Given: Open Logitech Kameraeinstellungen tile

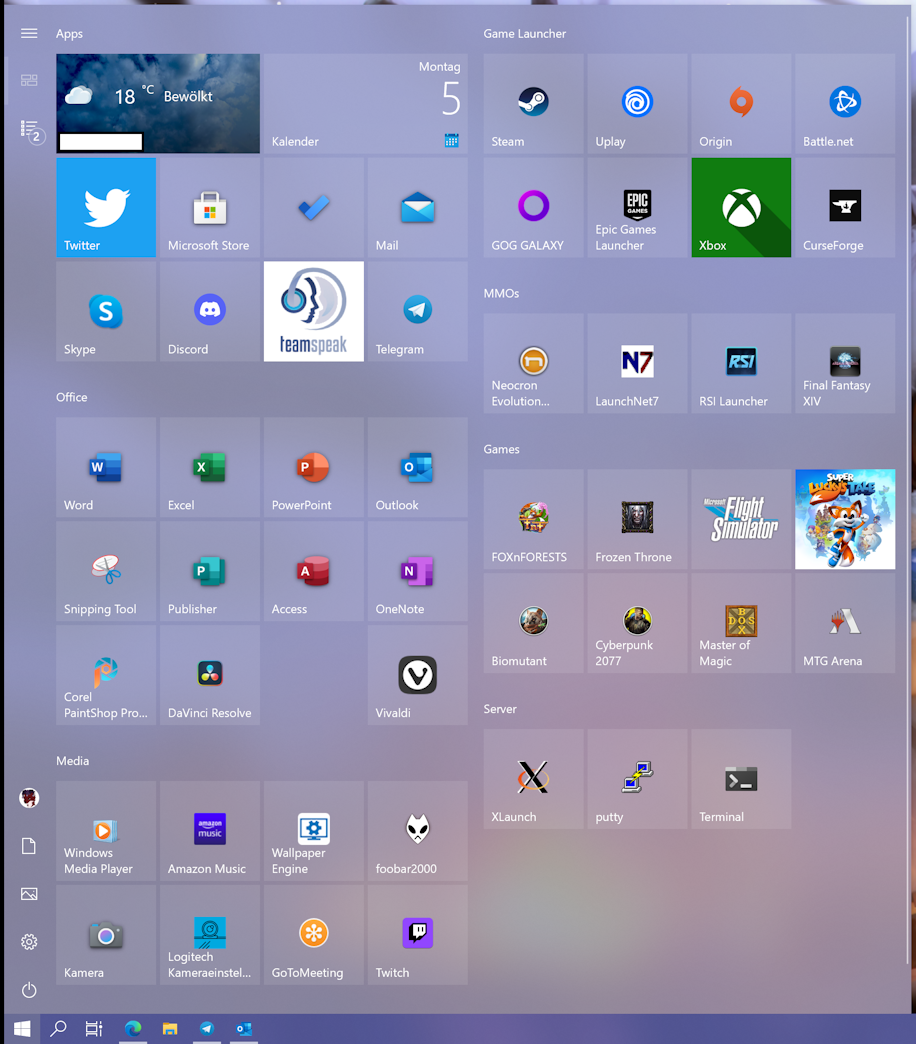Looking at the screenshot, I should pos(210,934).
